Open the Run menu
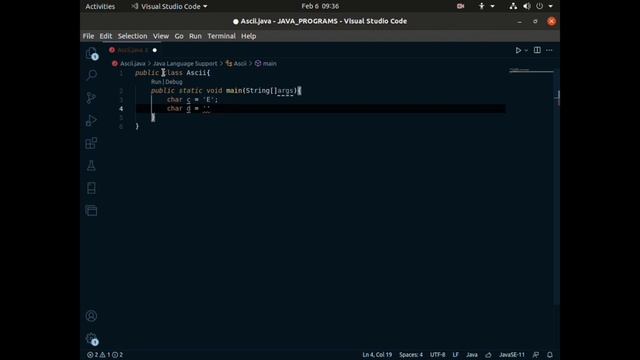640x360 pixels. 195,36
